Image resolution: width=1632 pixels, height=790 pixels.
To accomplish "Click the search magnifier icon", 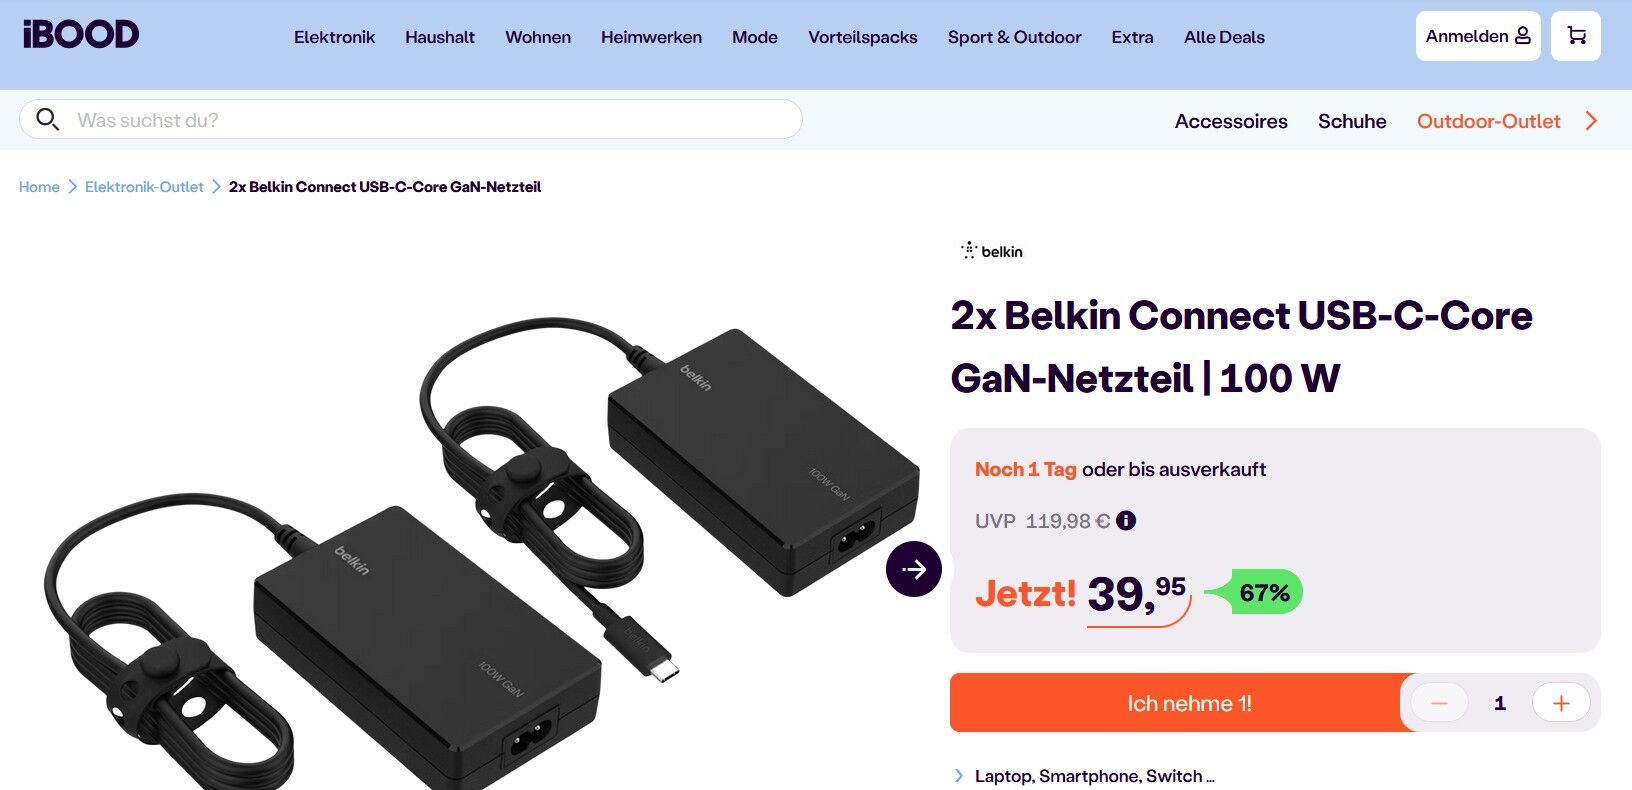I will point(47,120).
